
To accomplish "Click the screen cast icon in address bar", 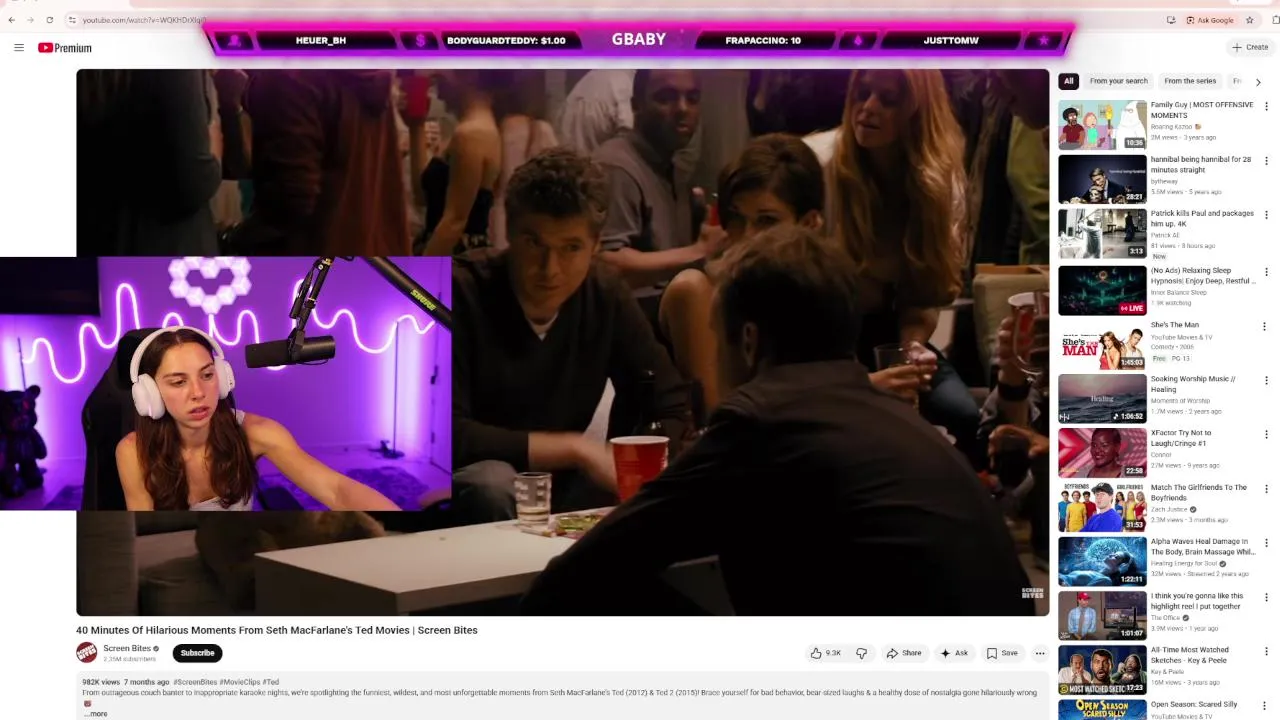I will [1171, 20].
